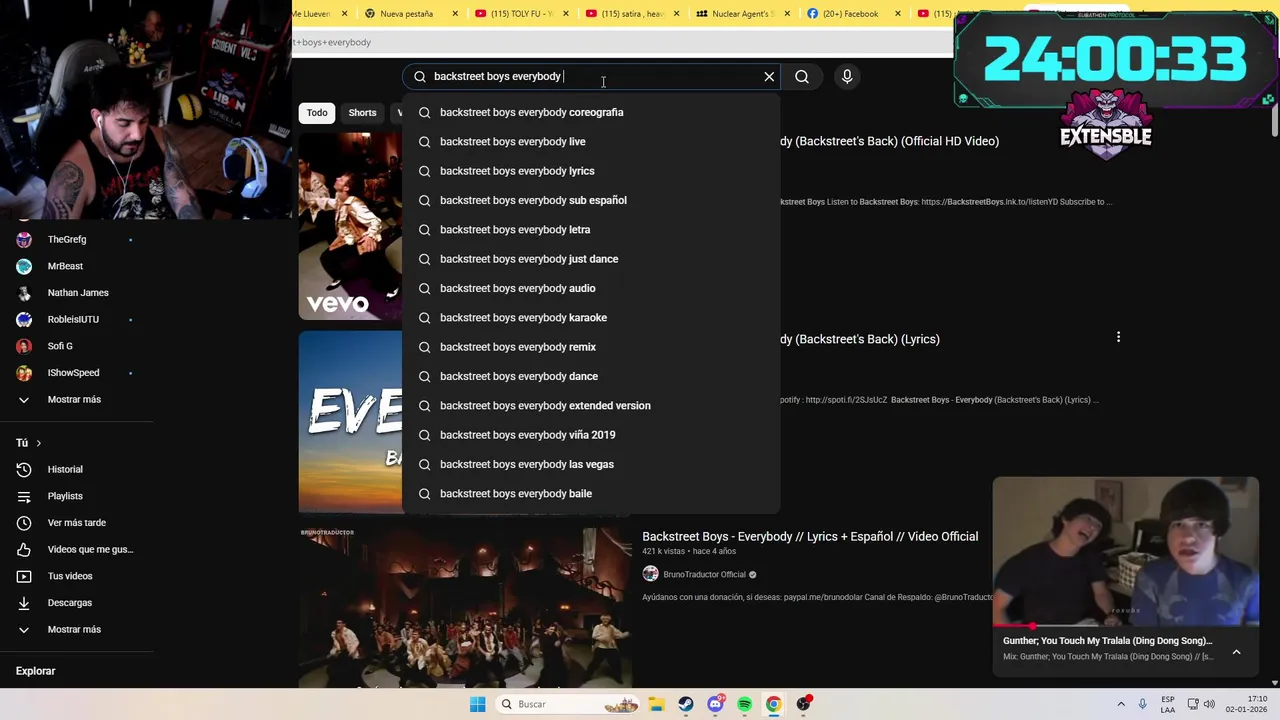Select suggestion 'backstreet boys everybody lyrics'
Viewport: 1280px width, 720px height.
point(591,171)
